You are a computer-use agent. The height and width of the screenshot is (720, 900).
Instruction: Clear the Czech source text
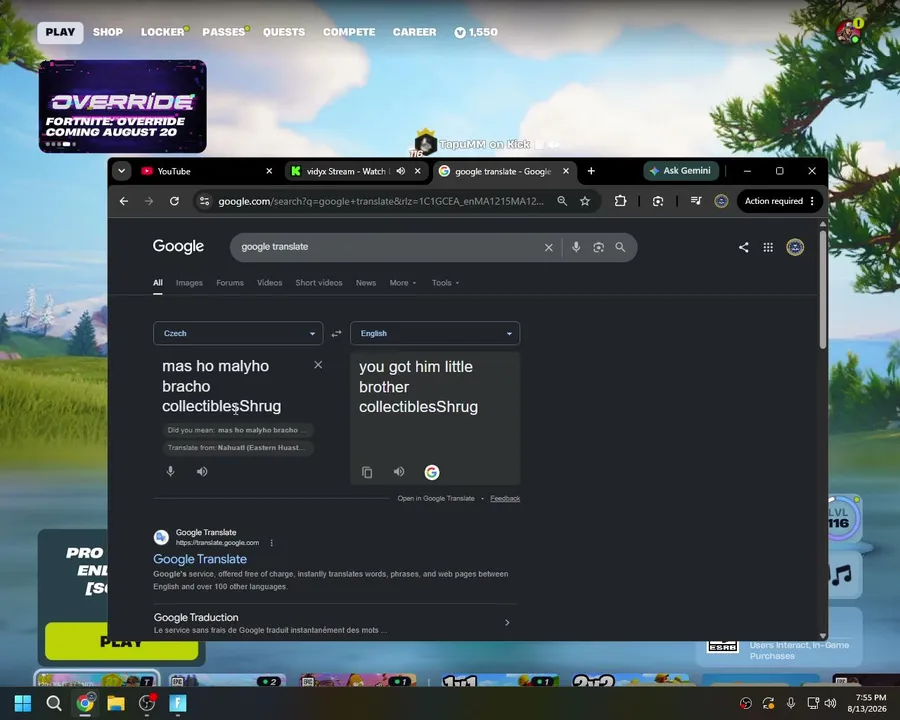click(318, 365)
